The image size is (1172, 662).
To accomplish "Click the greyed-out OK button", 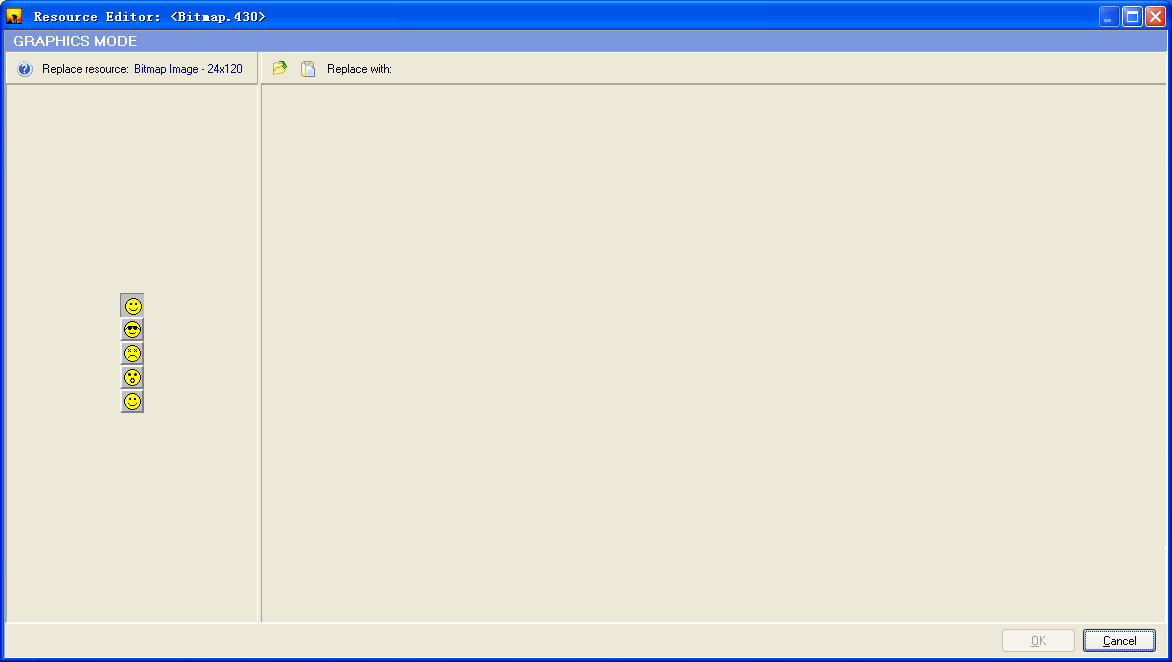I will tap(1038, 640).
